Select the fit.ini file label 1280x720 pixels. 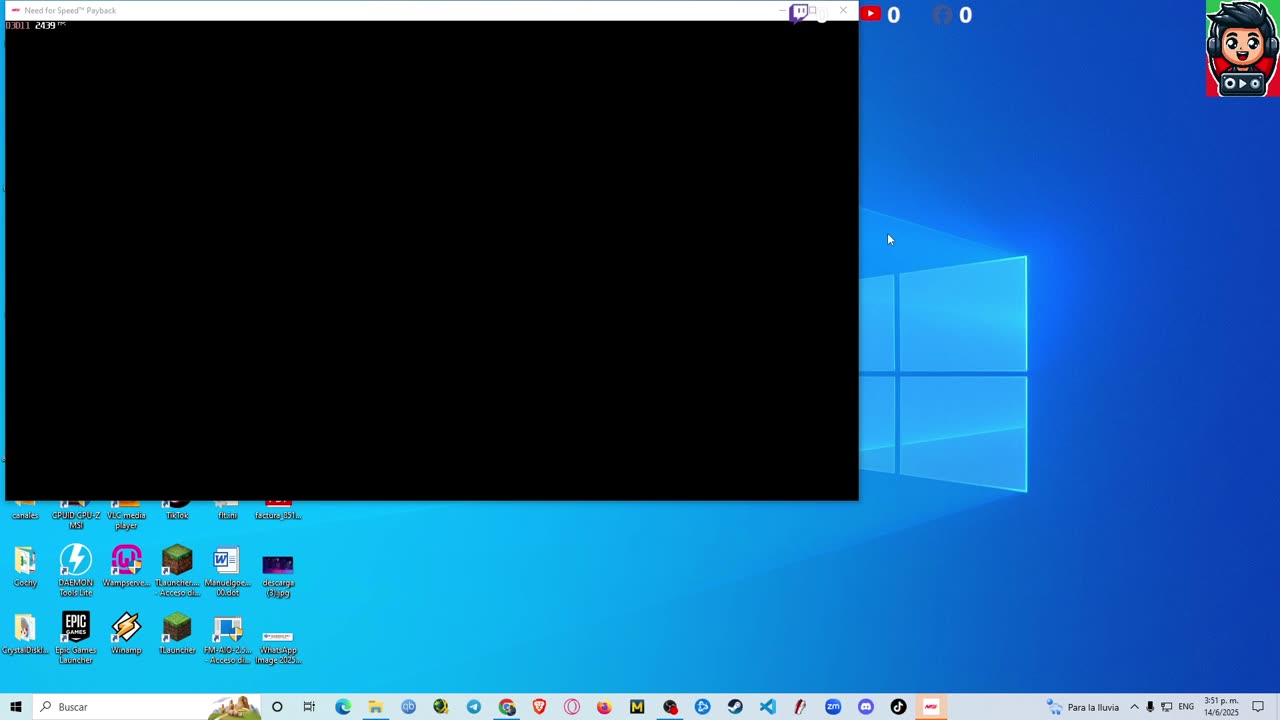pos(228,516)
